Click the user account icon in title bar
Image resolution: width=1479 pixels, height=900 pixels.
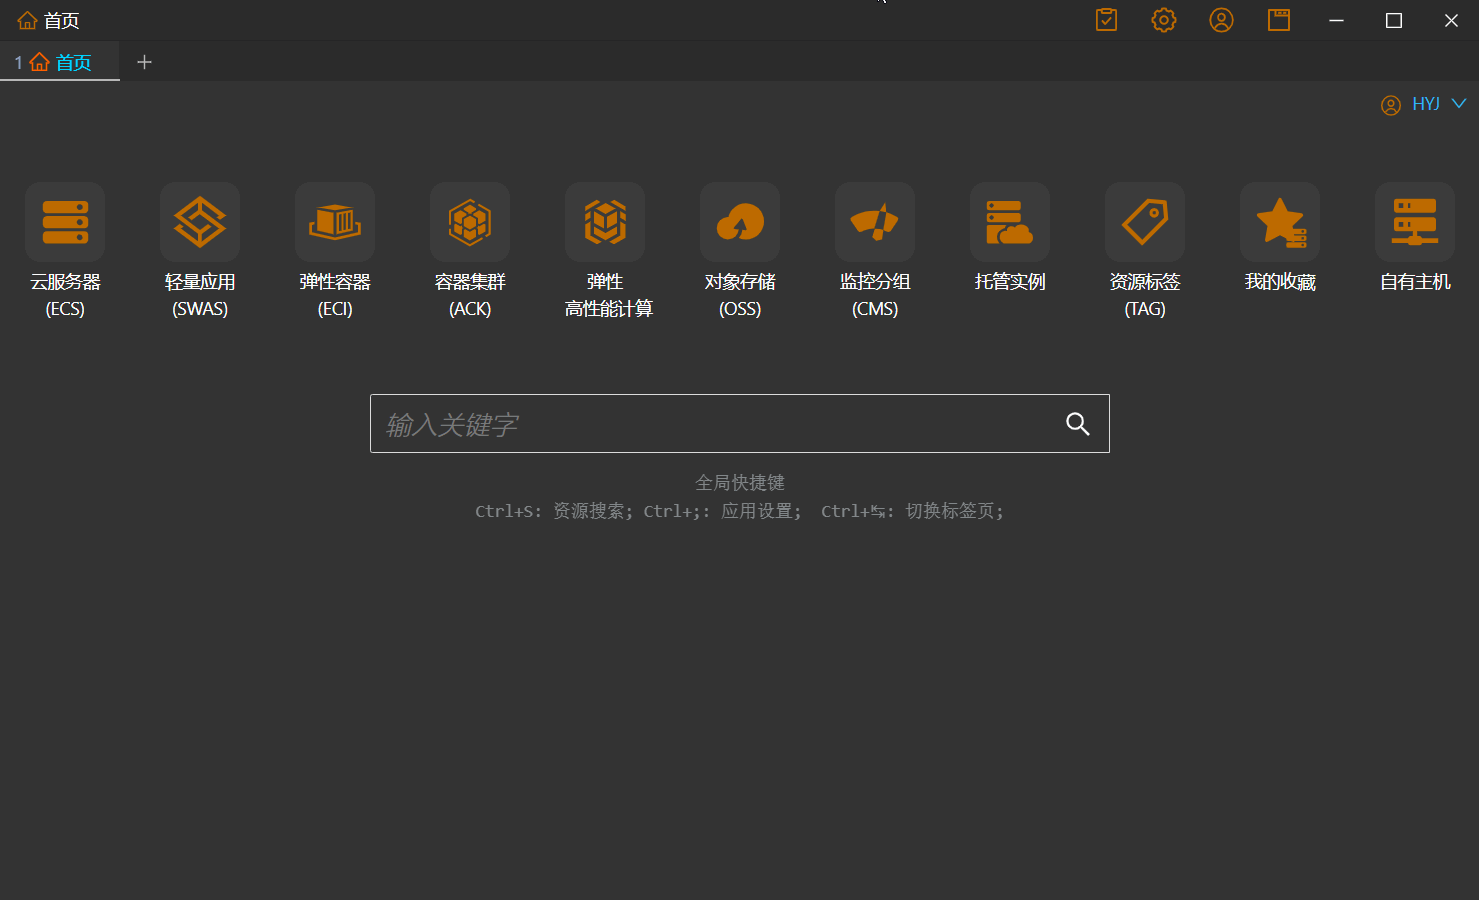coord(1221,20)
